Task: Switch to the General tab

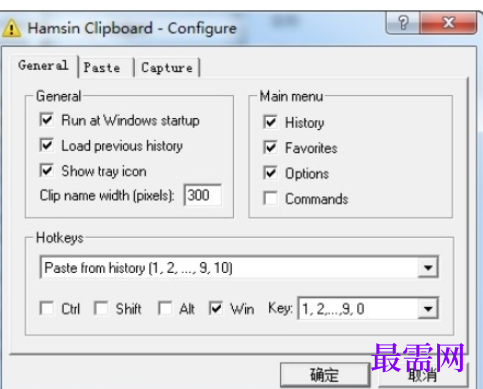Action: [x=44, y=65]
